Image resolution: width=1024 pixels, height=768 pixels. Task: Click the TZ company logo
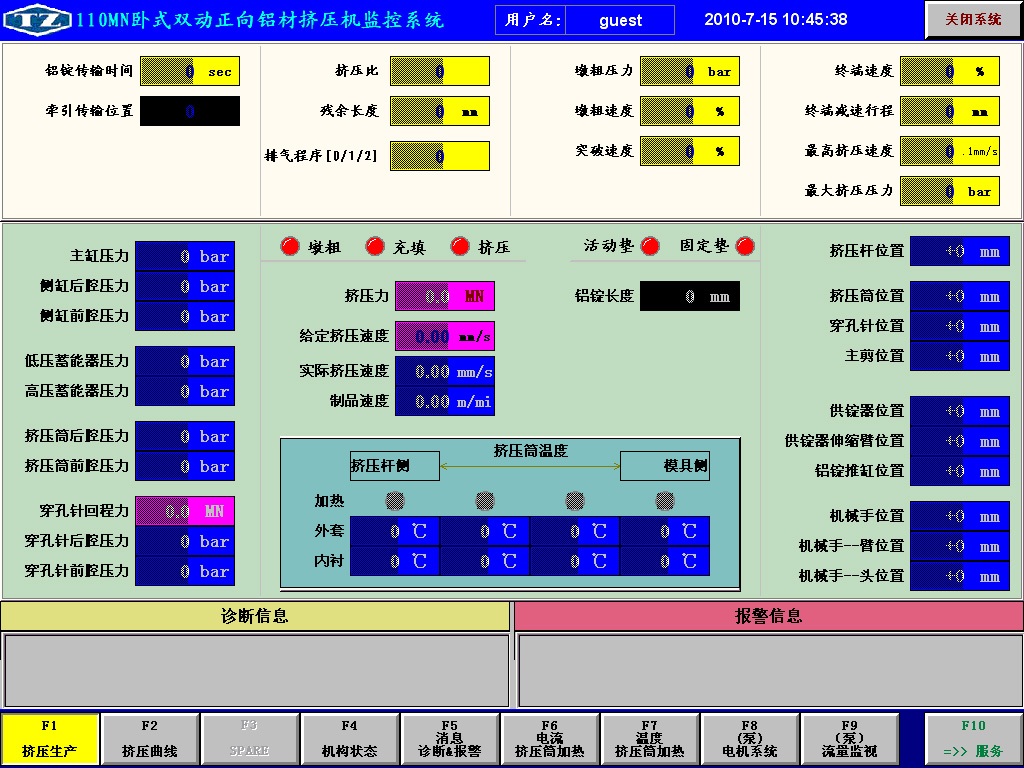click(38, 20)
